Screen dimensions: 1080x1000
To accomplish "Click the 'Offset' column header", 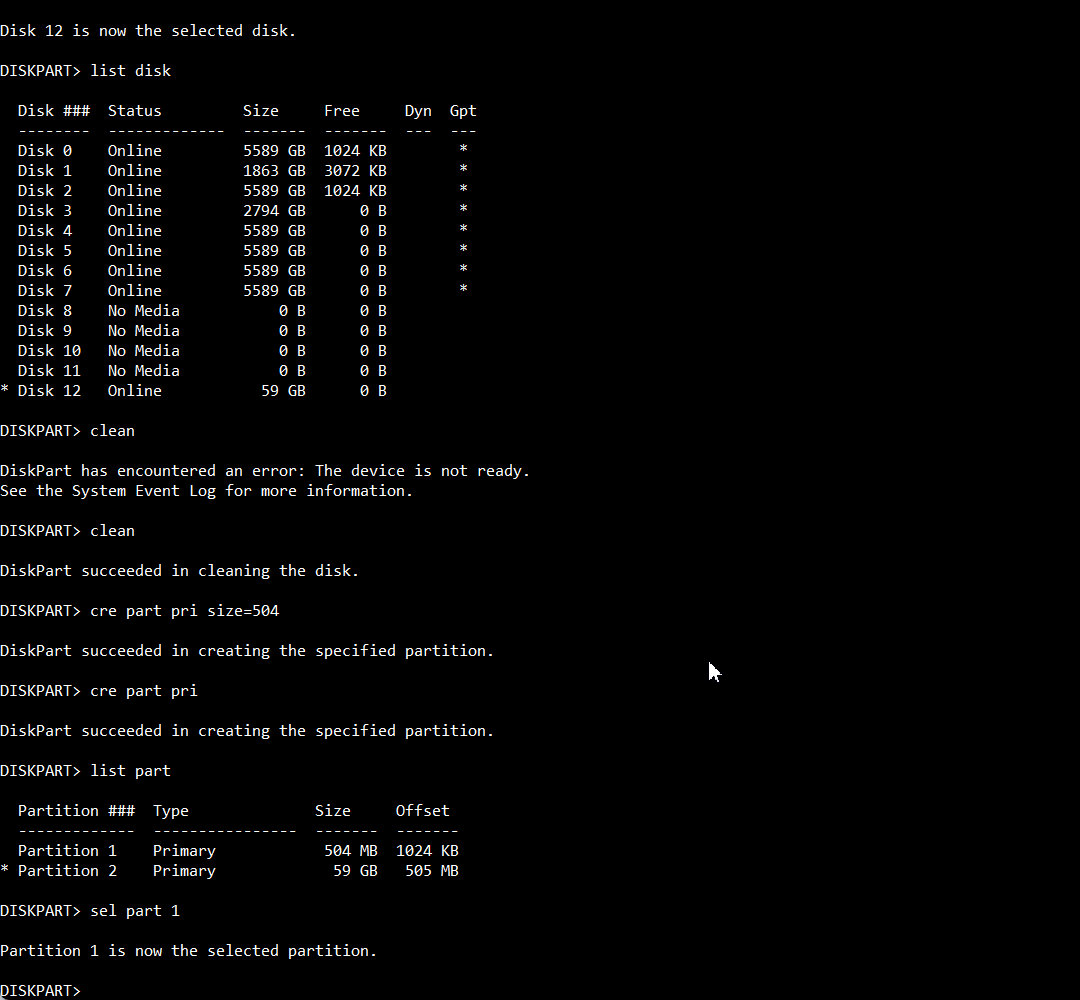I will [x=422, y=811].
